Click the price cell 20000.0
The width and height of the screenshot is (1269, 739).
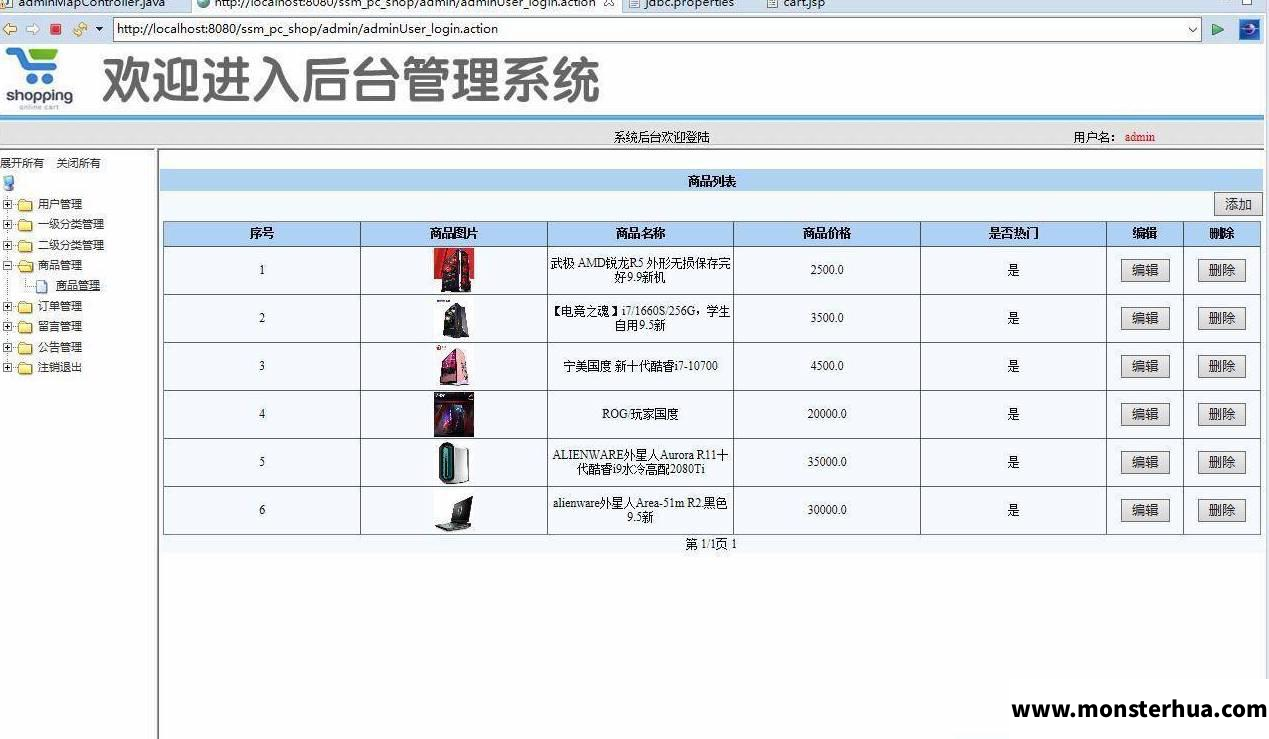[x=827, y=414]
